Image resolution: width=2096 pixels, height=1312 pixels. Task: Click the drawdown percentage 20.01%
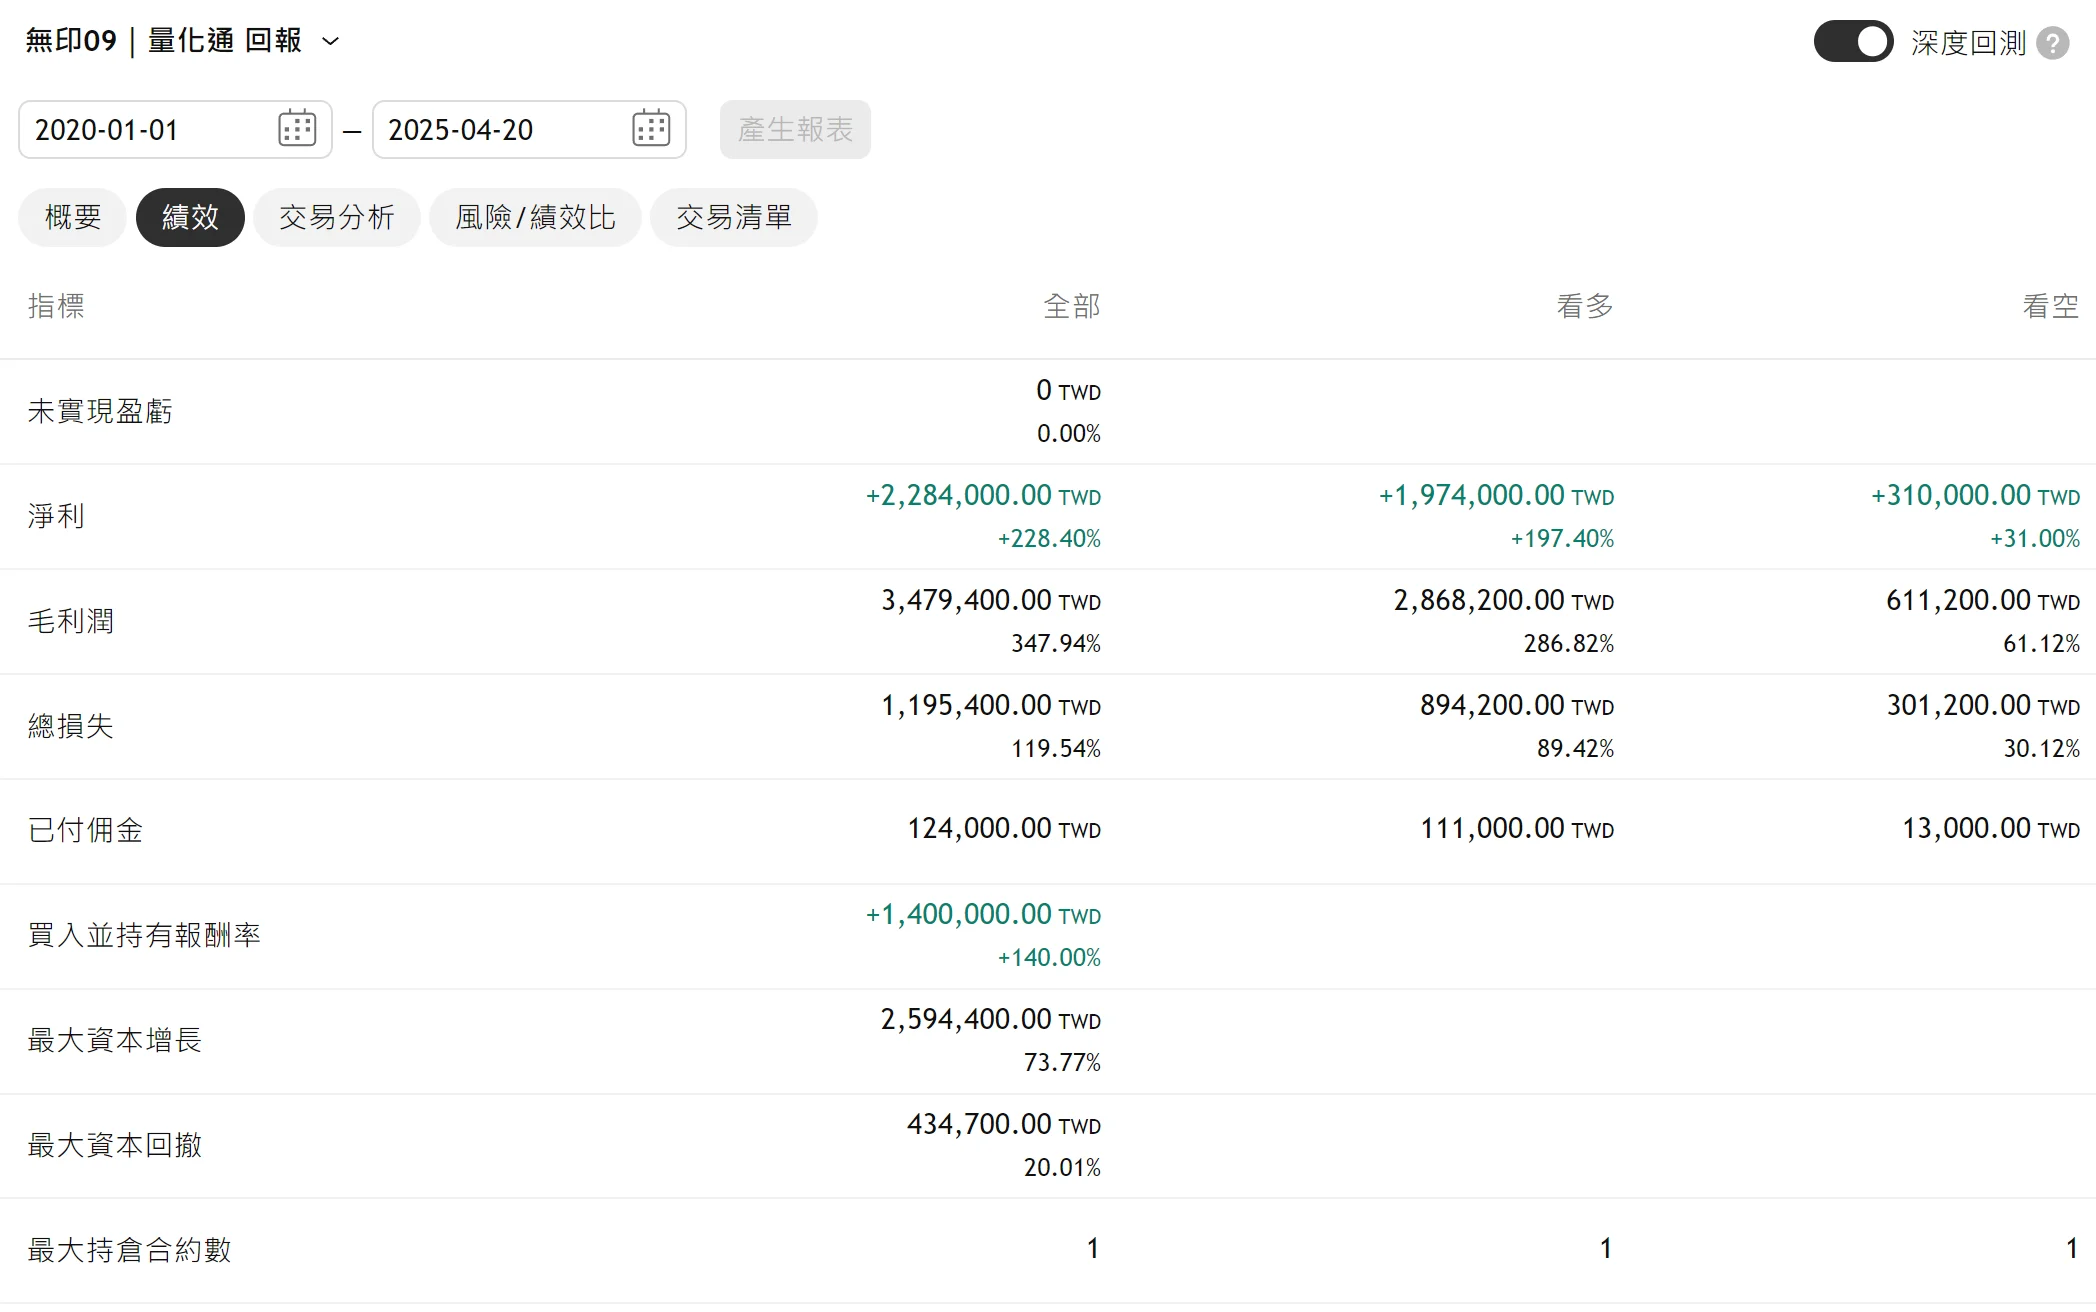pos(1062,1167)
